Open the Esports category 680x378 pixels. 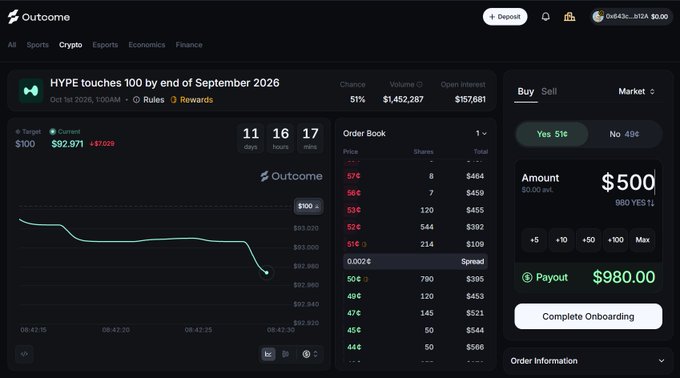point(105,45)
